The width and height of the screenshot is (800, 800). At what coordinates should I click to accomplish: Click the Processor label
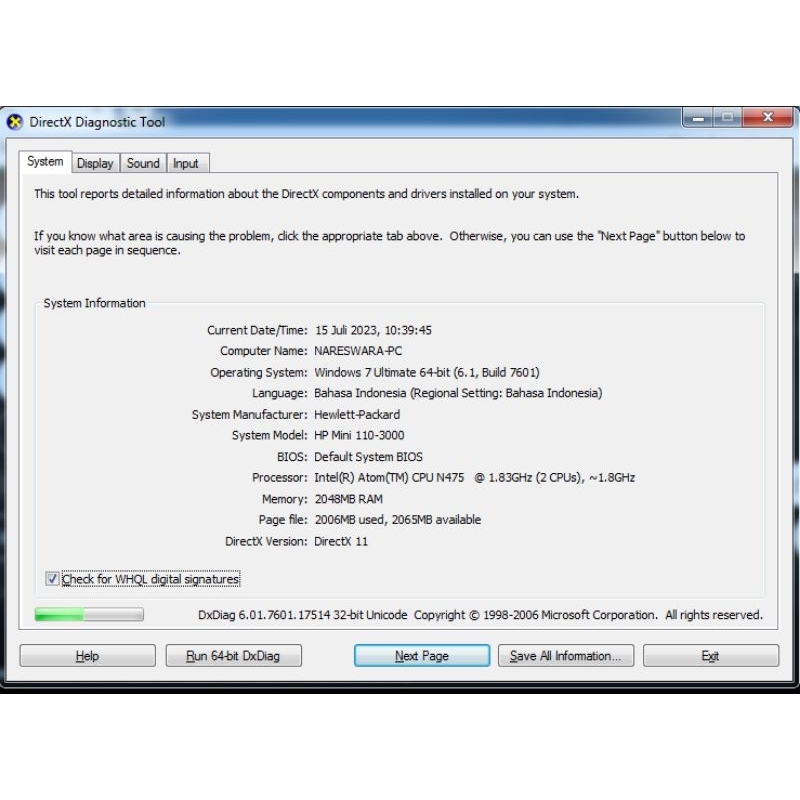coord(280,478)
